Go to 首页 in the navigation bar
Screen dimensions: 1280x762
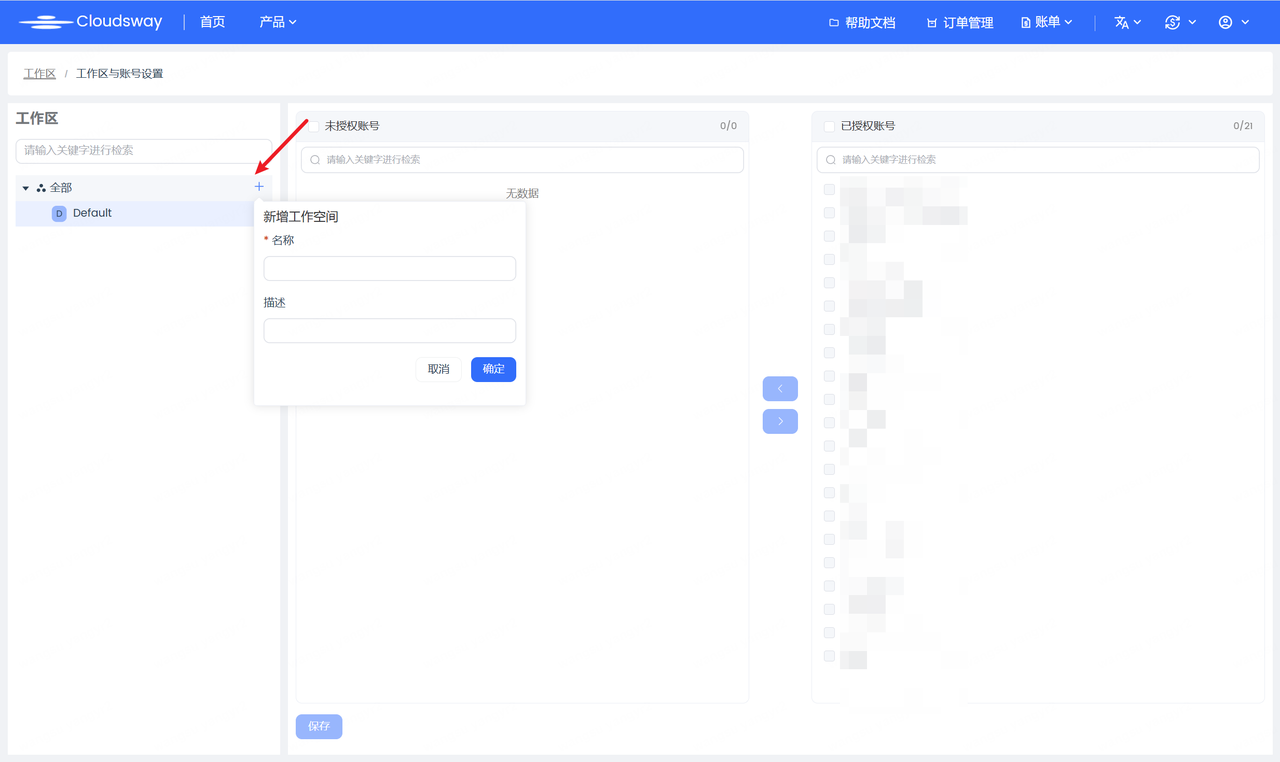pos(212,22)
